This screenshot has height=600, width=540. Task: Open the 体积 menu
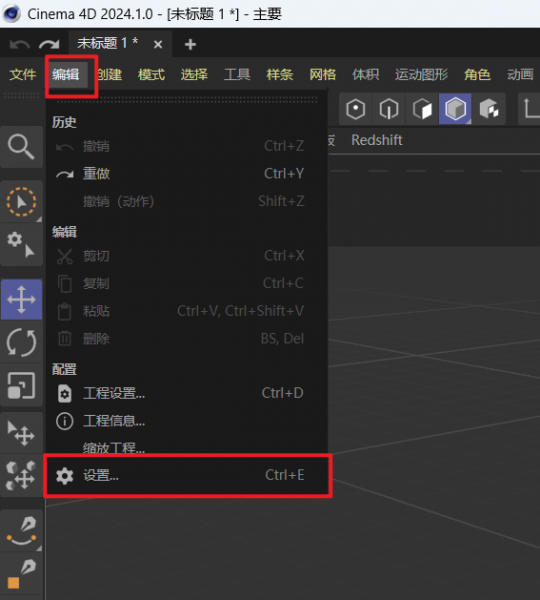(x=365, y=74)
